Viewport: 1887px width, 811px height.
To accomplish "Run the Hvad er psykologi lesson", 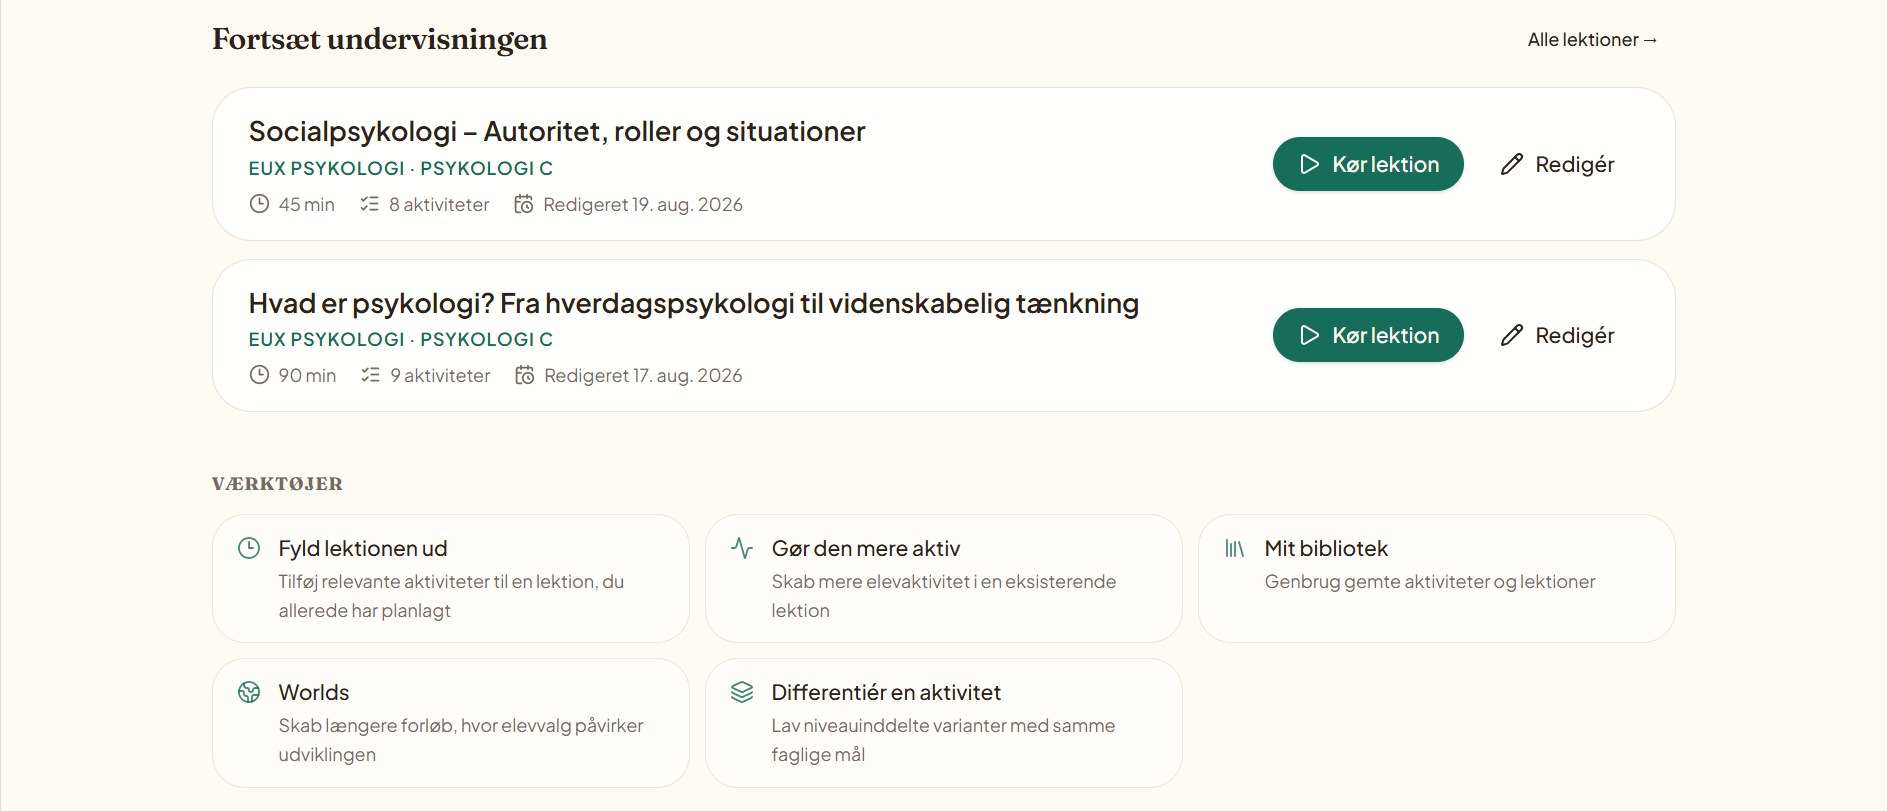I will tap(1368, 335).
